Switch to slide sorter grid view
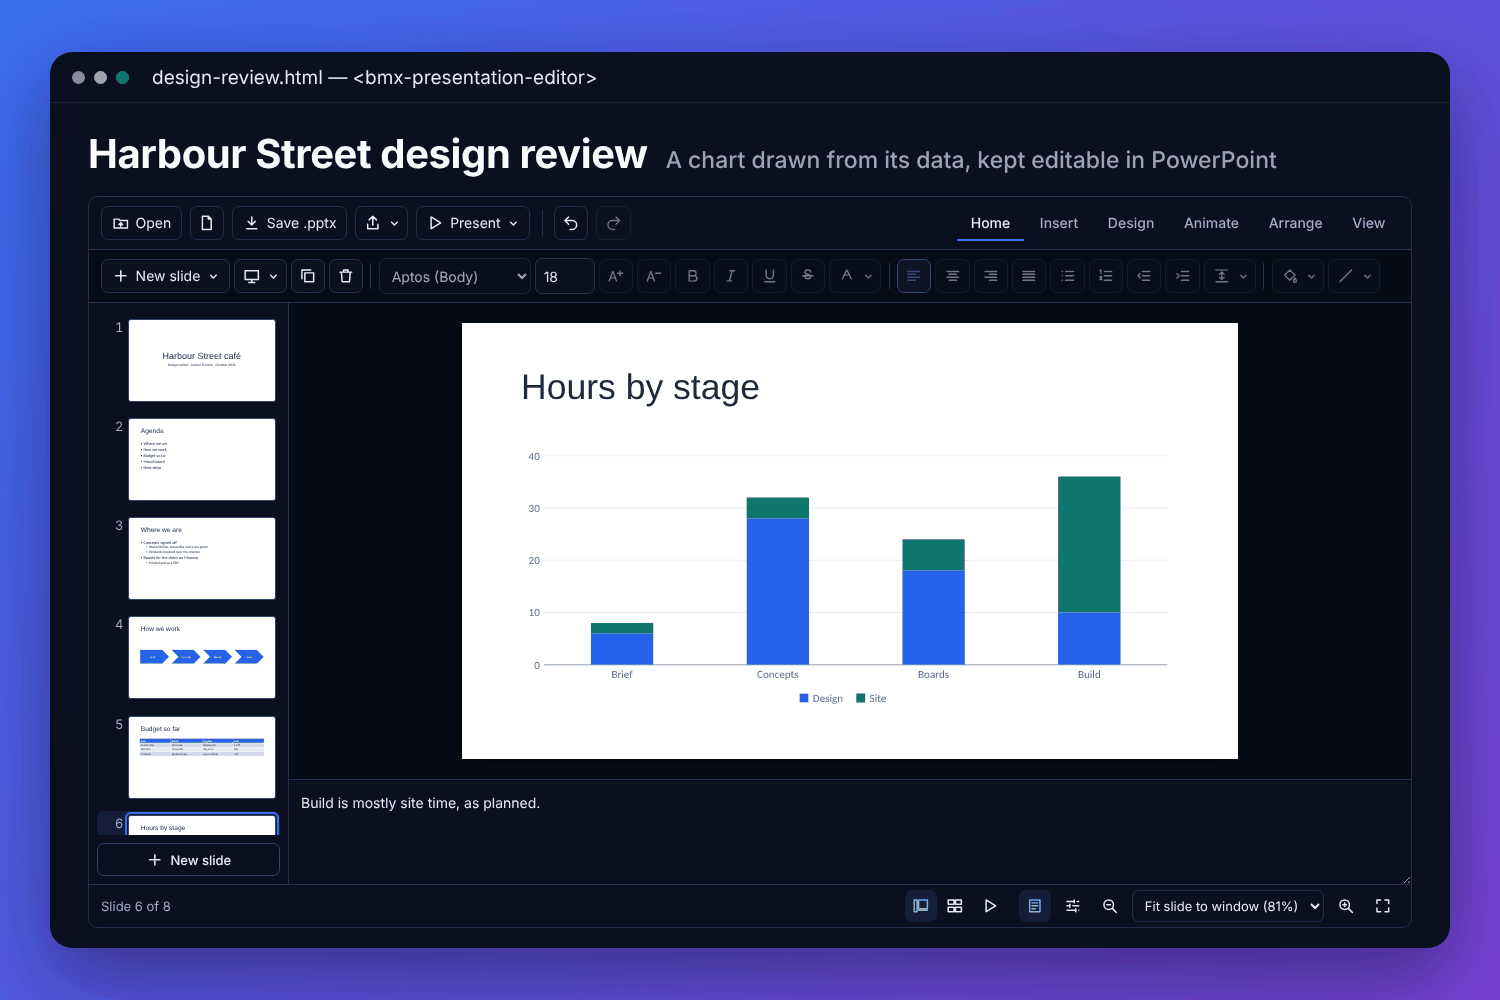Screen dimensions: 1500x1000 coord(955,906)
